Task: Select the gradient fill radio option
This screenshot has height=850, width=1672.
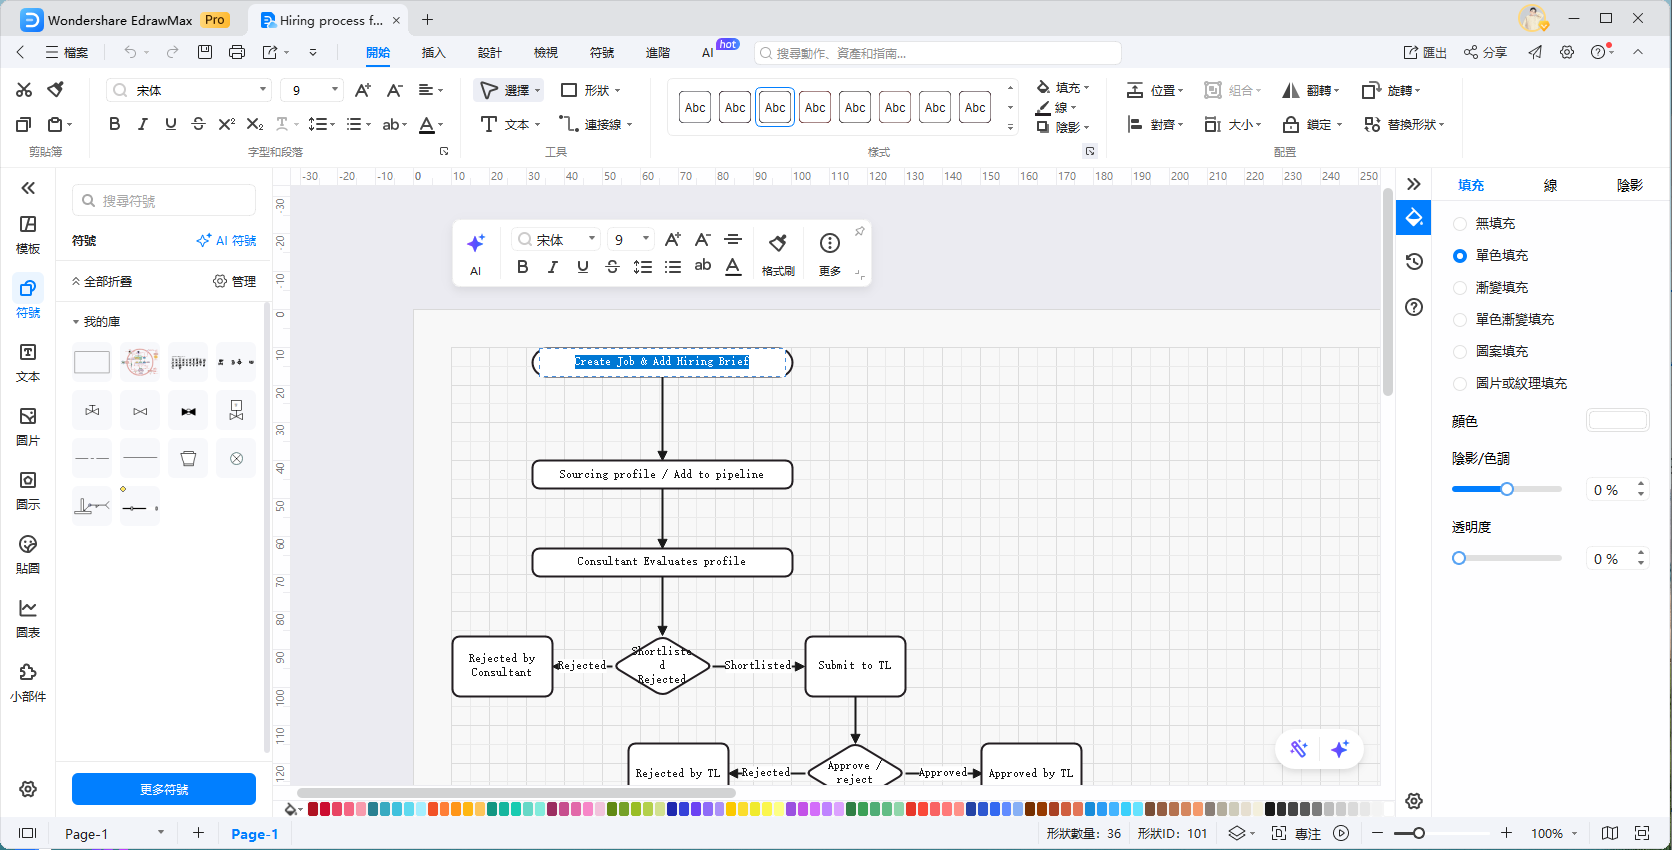Action: pyautogui.click(x=1460, y=288)
